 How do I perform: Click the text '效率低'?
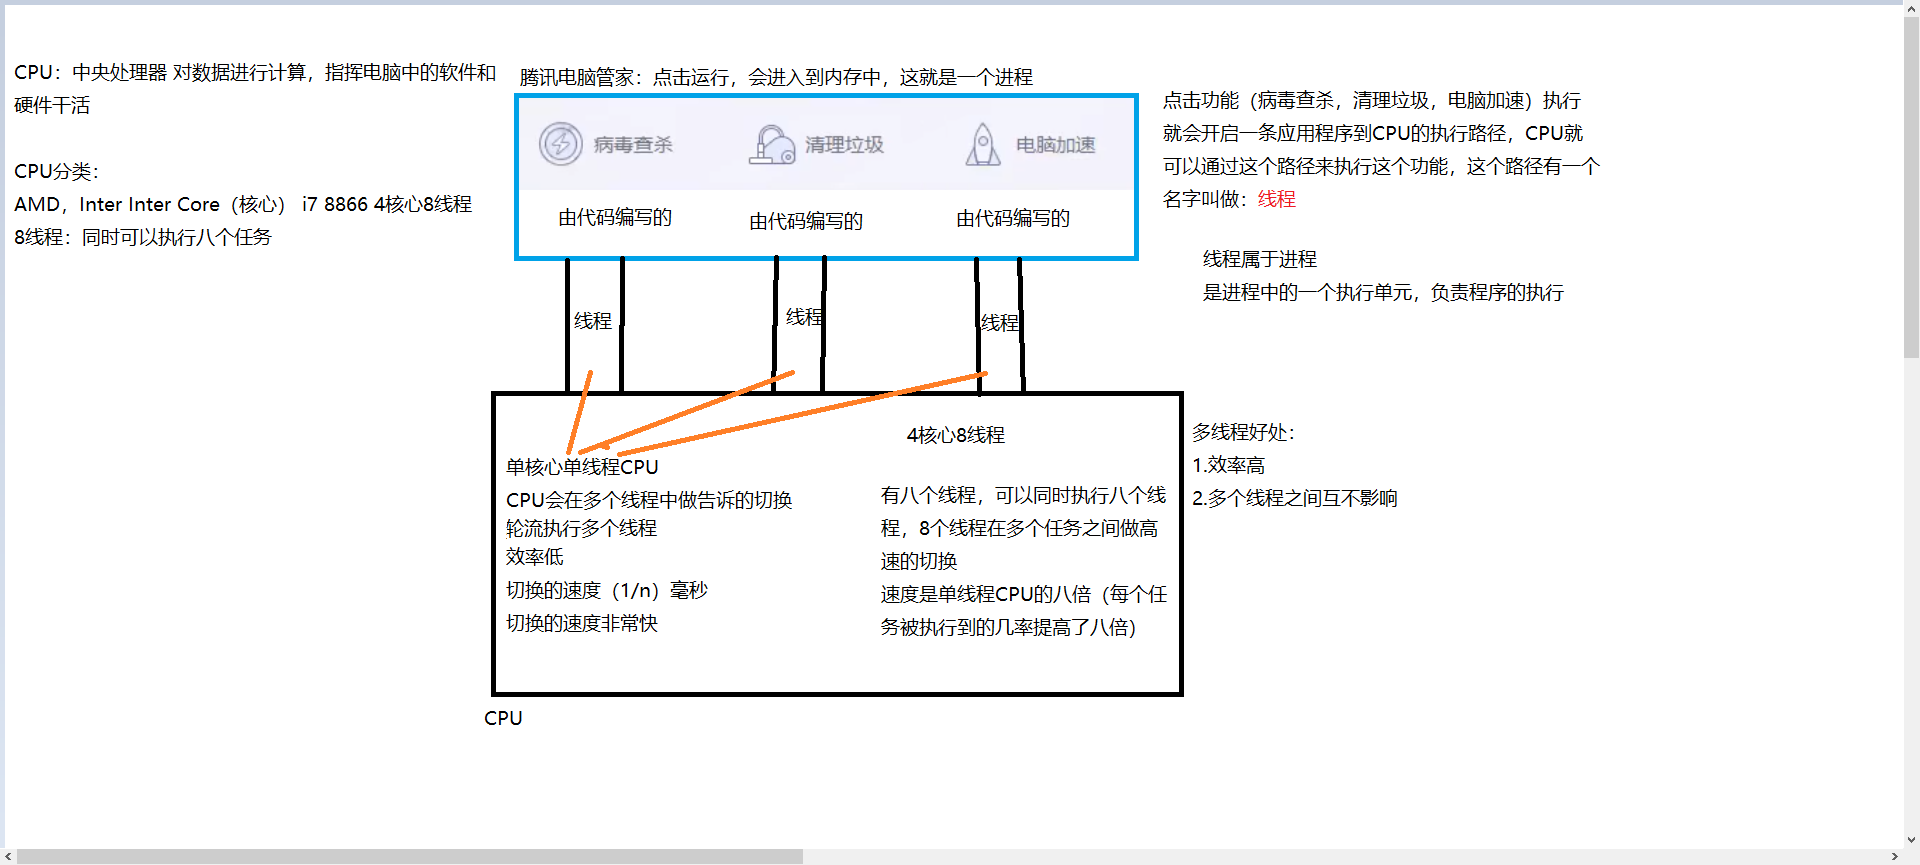click(x=534, y=556)
